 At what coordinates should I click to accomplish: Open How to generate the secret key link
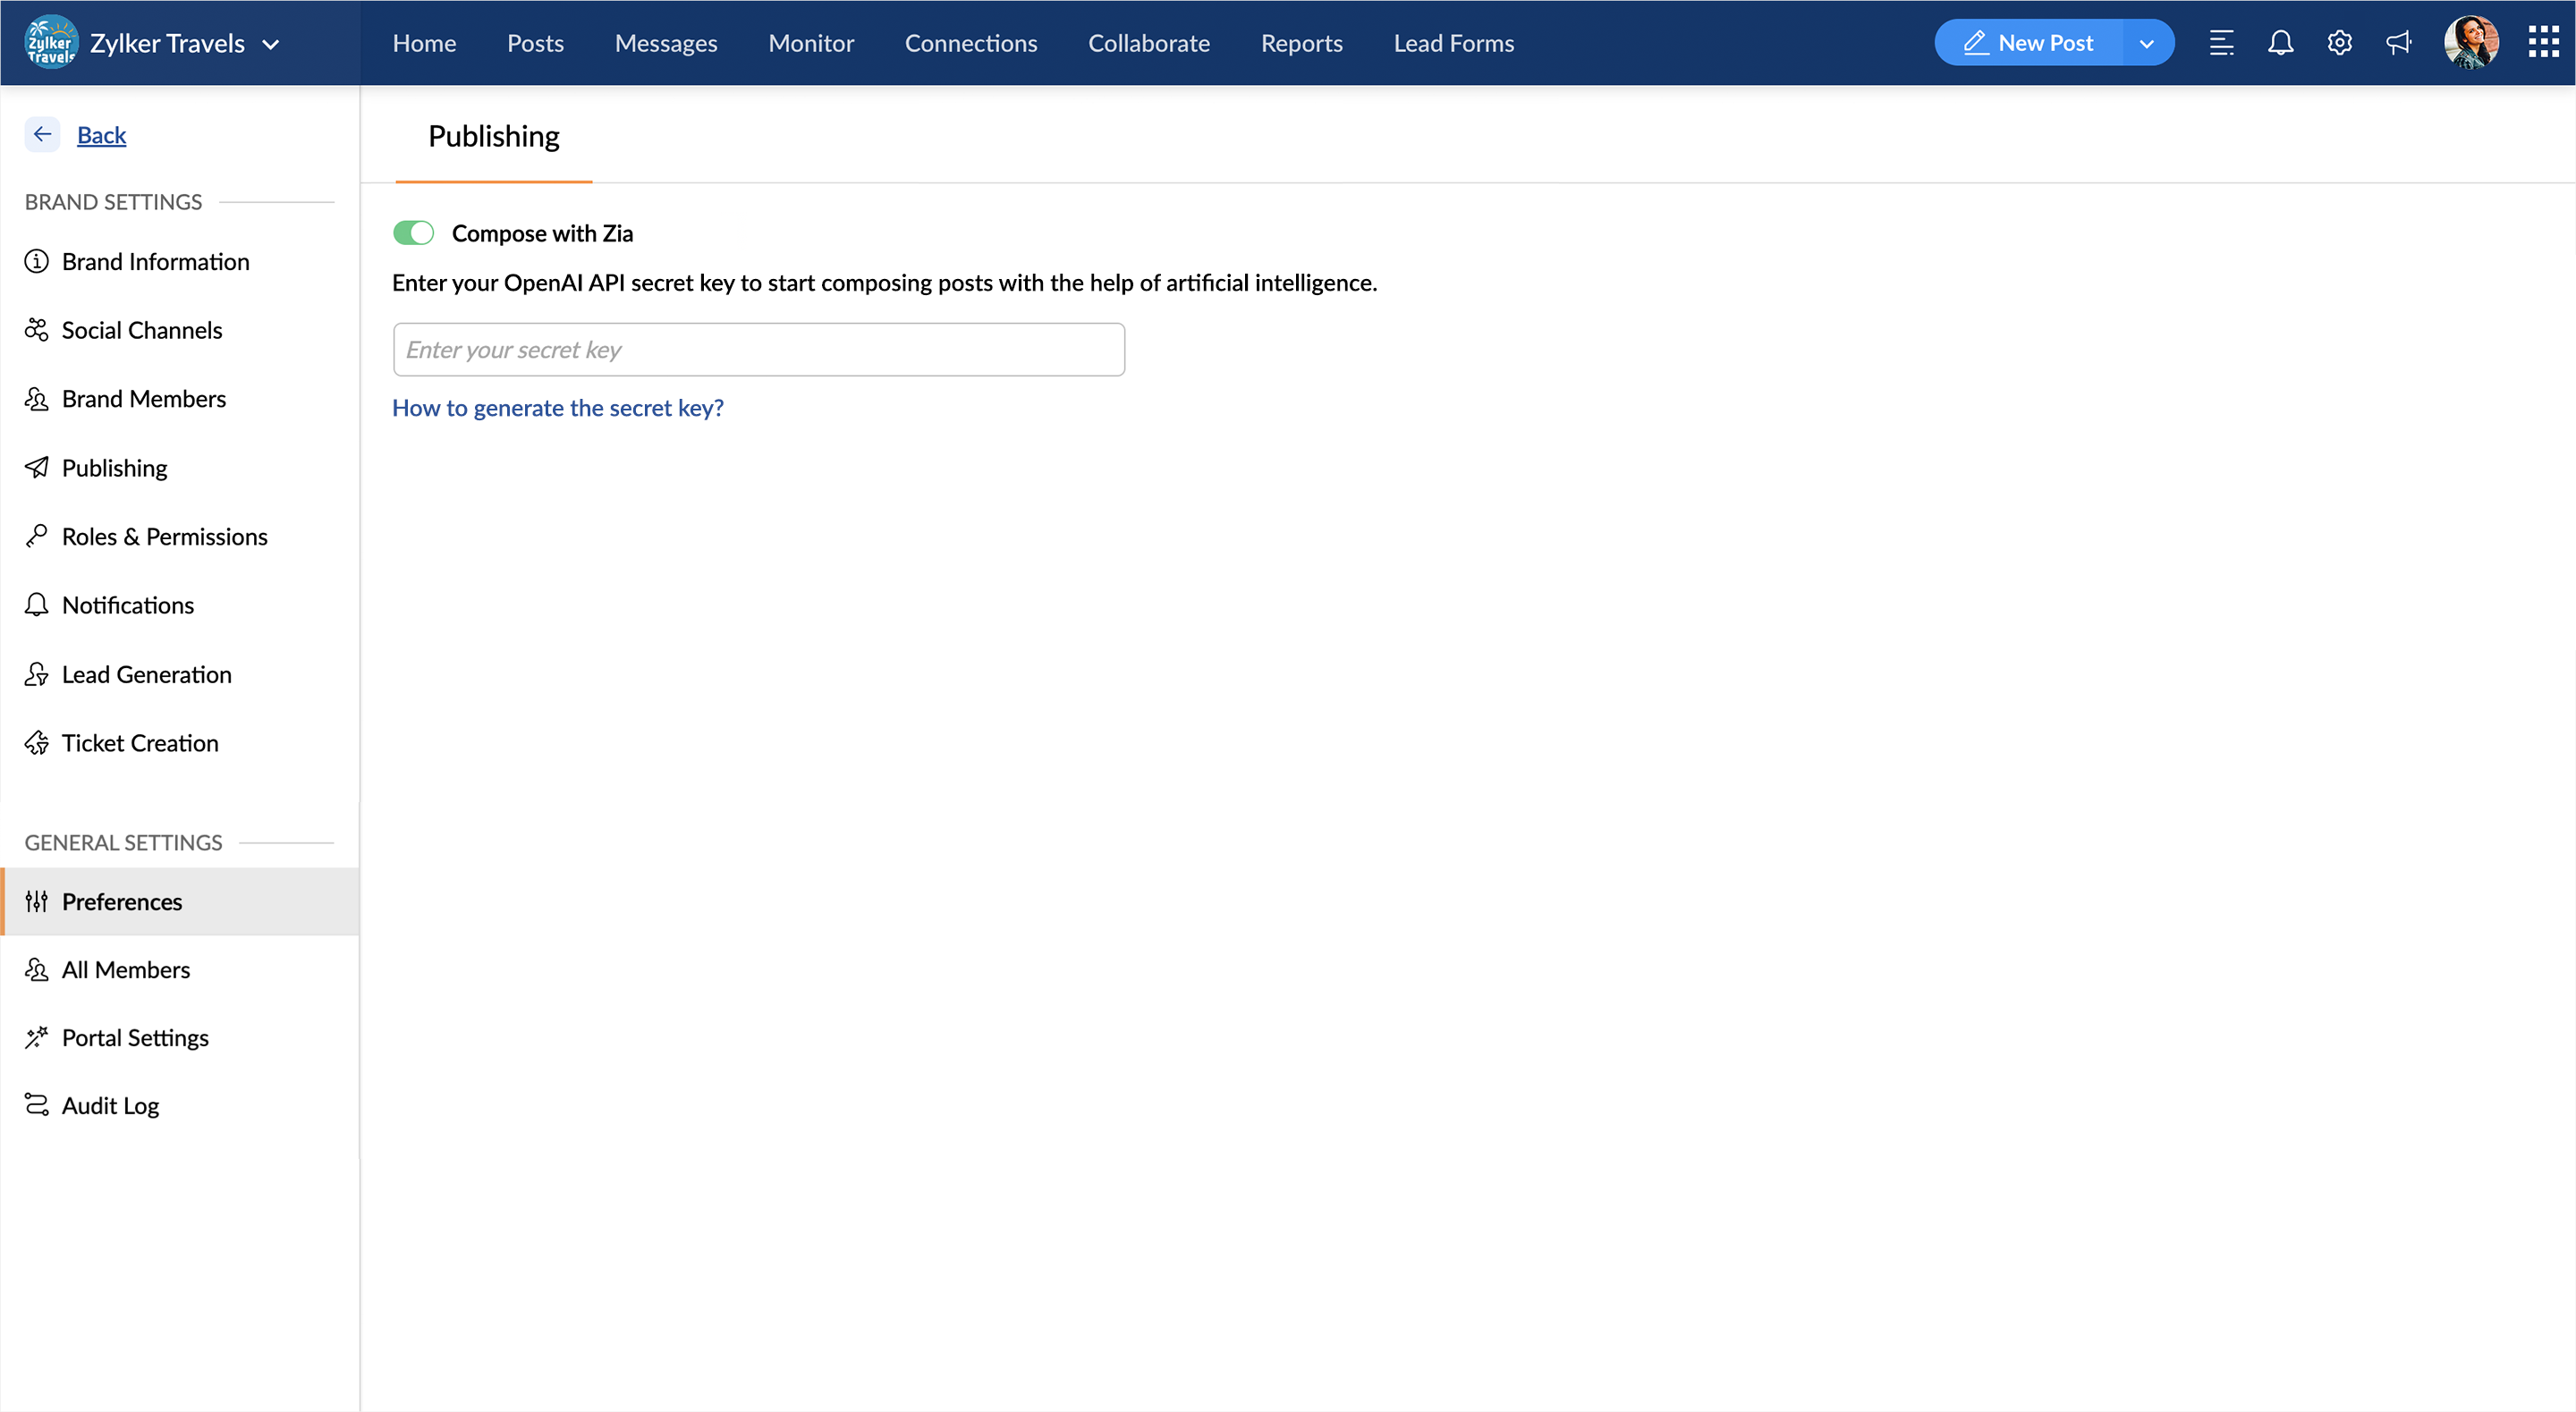(558, 408)
